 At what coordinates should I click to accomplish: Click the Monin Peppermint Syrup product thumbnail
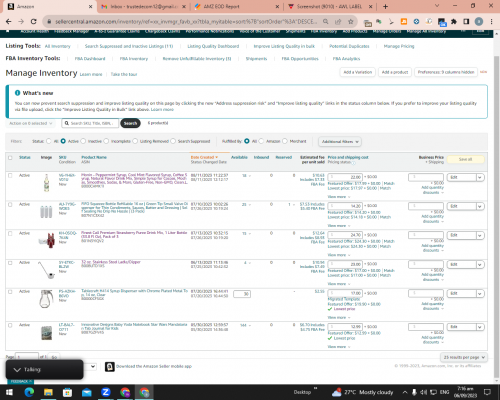point(46,183)
